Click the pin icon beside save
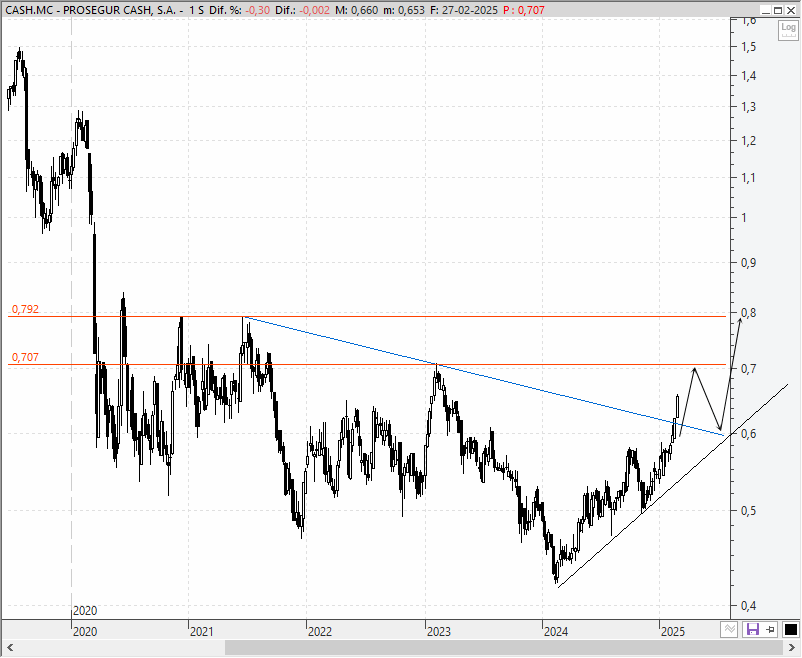 point(770,630)
